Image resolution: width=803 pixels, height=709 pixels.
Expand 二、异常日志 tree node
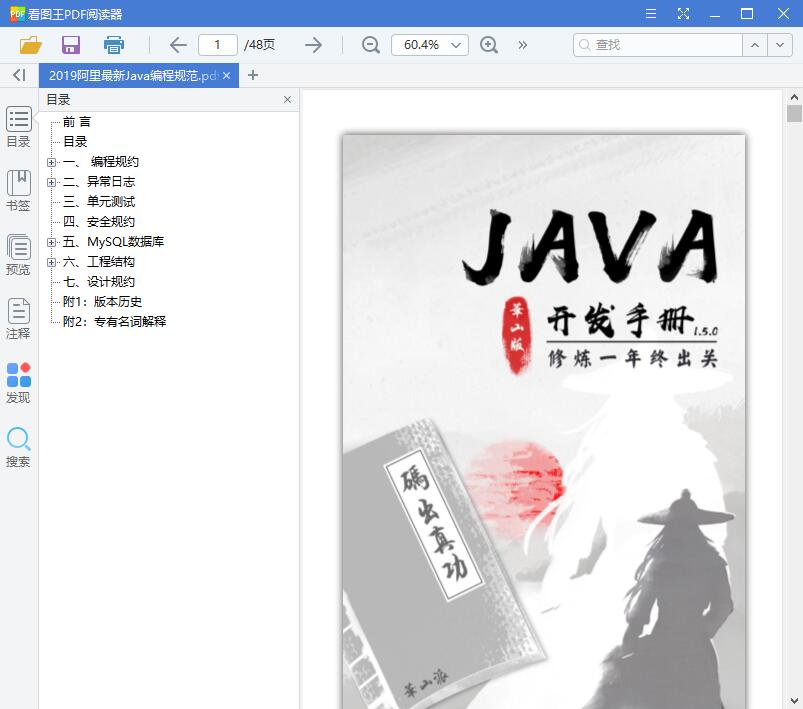click(51, 182)
